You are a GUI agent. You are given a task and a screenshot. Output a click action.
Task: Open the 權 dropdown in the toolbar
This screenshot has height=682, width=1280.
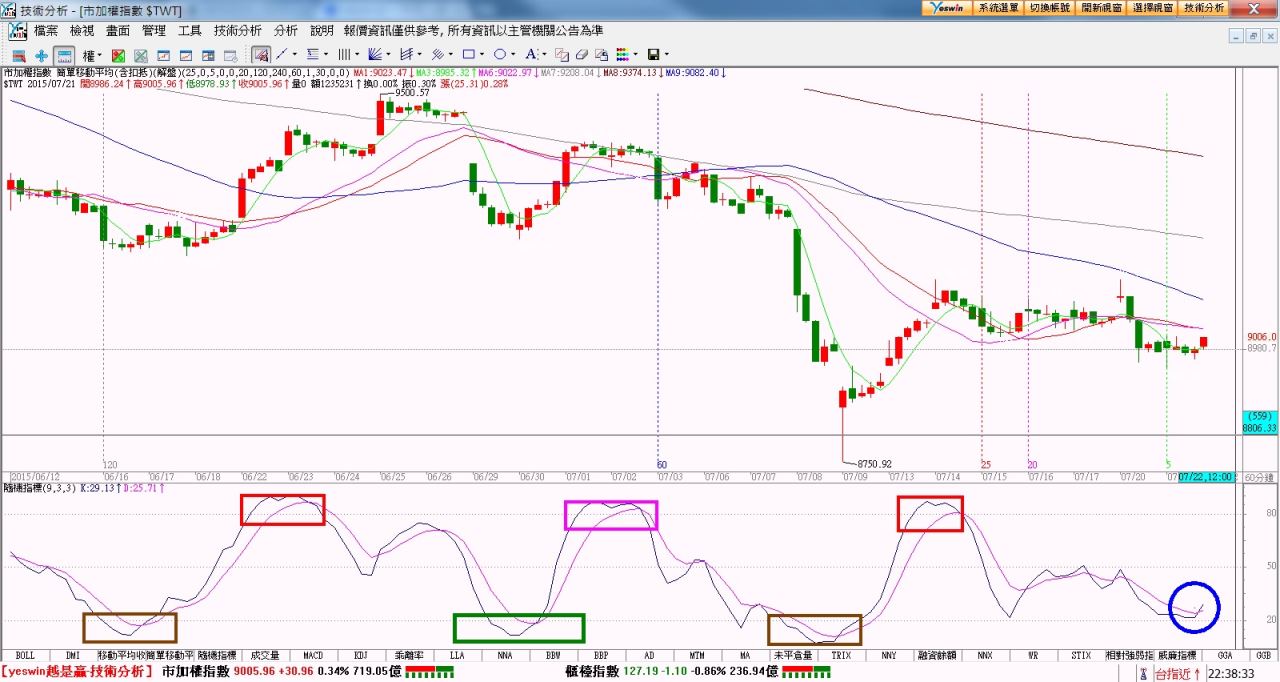click(93, 55)
